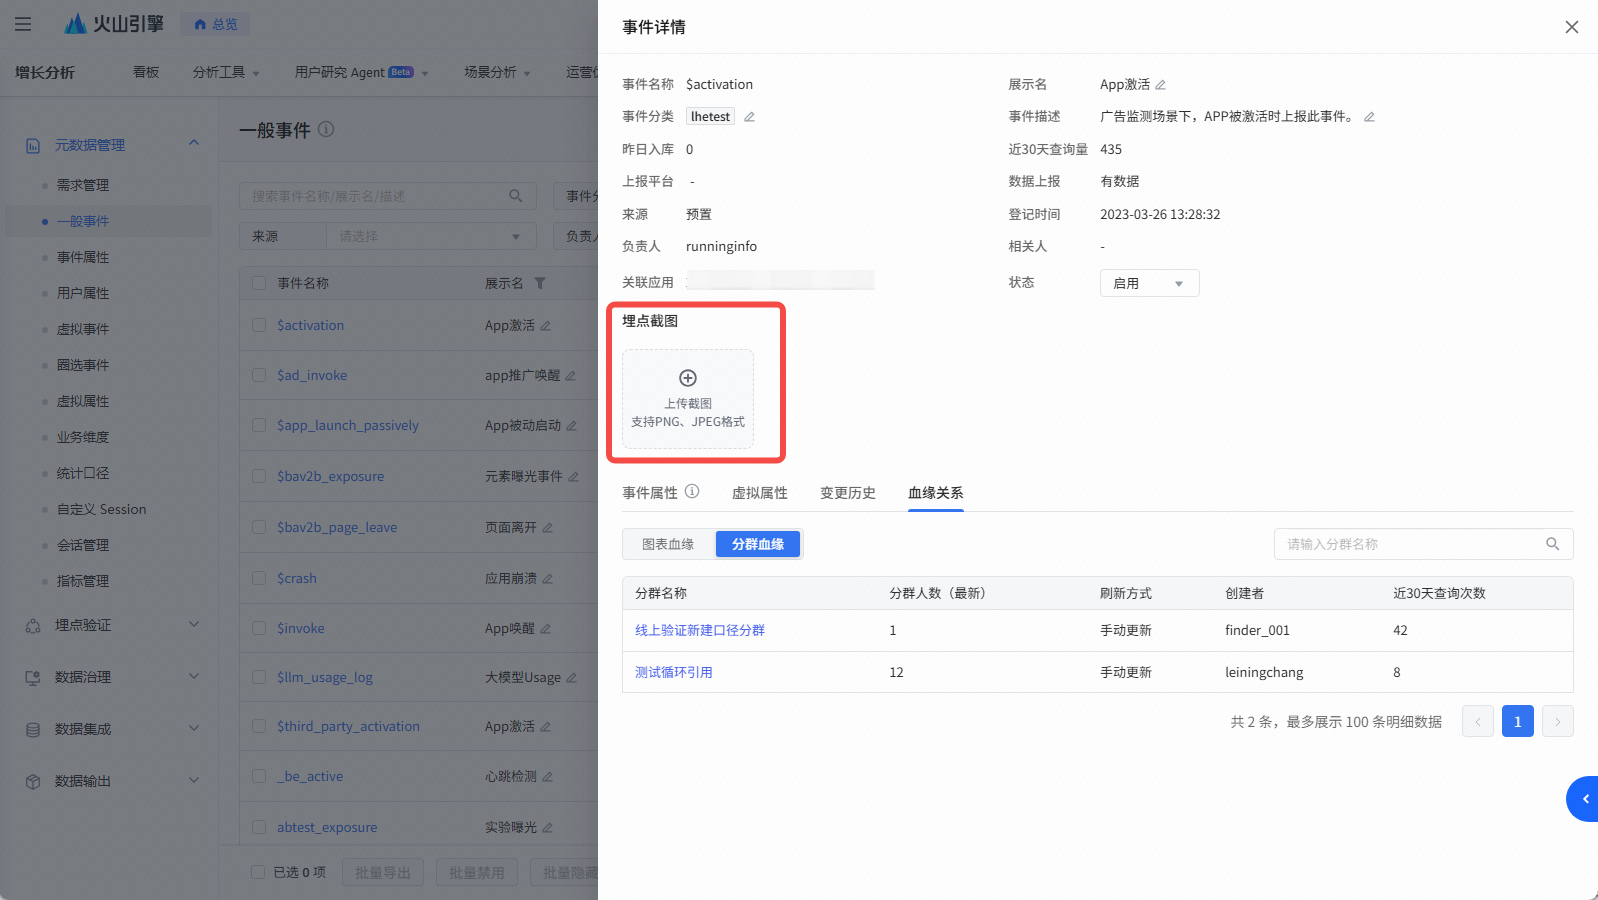Click the upload screenshot plus icon
1598x900 pixels.
point(688,378)
